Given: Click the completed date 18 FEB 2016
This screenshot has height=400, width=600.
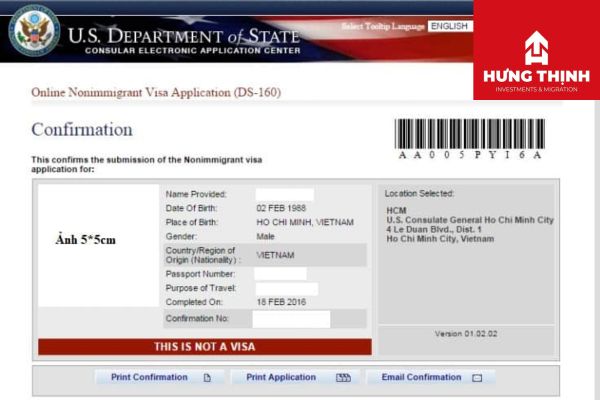Looking at the screenshot, I should 281,302.
